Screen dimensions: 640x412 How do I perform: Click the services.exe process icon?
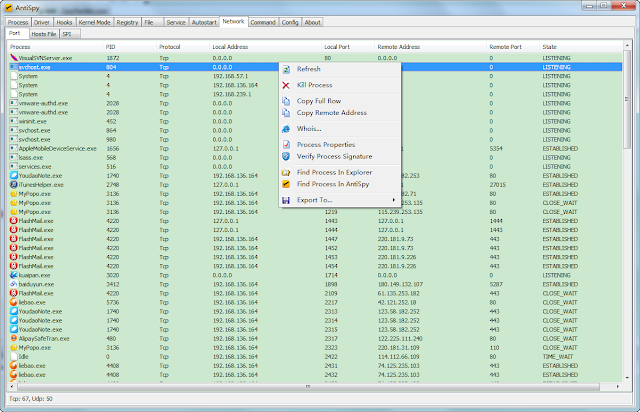14,167
